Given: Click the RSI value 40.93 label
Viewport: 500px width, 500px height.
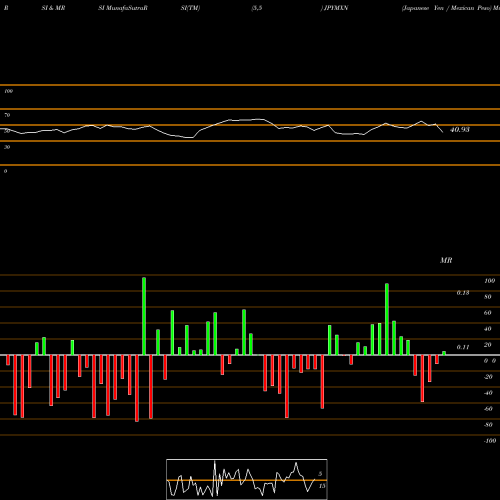Looking at the screenshot, I should coord(460,130).
